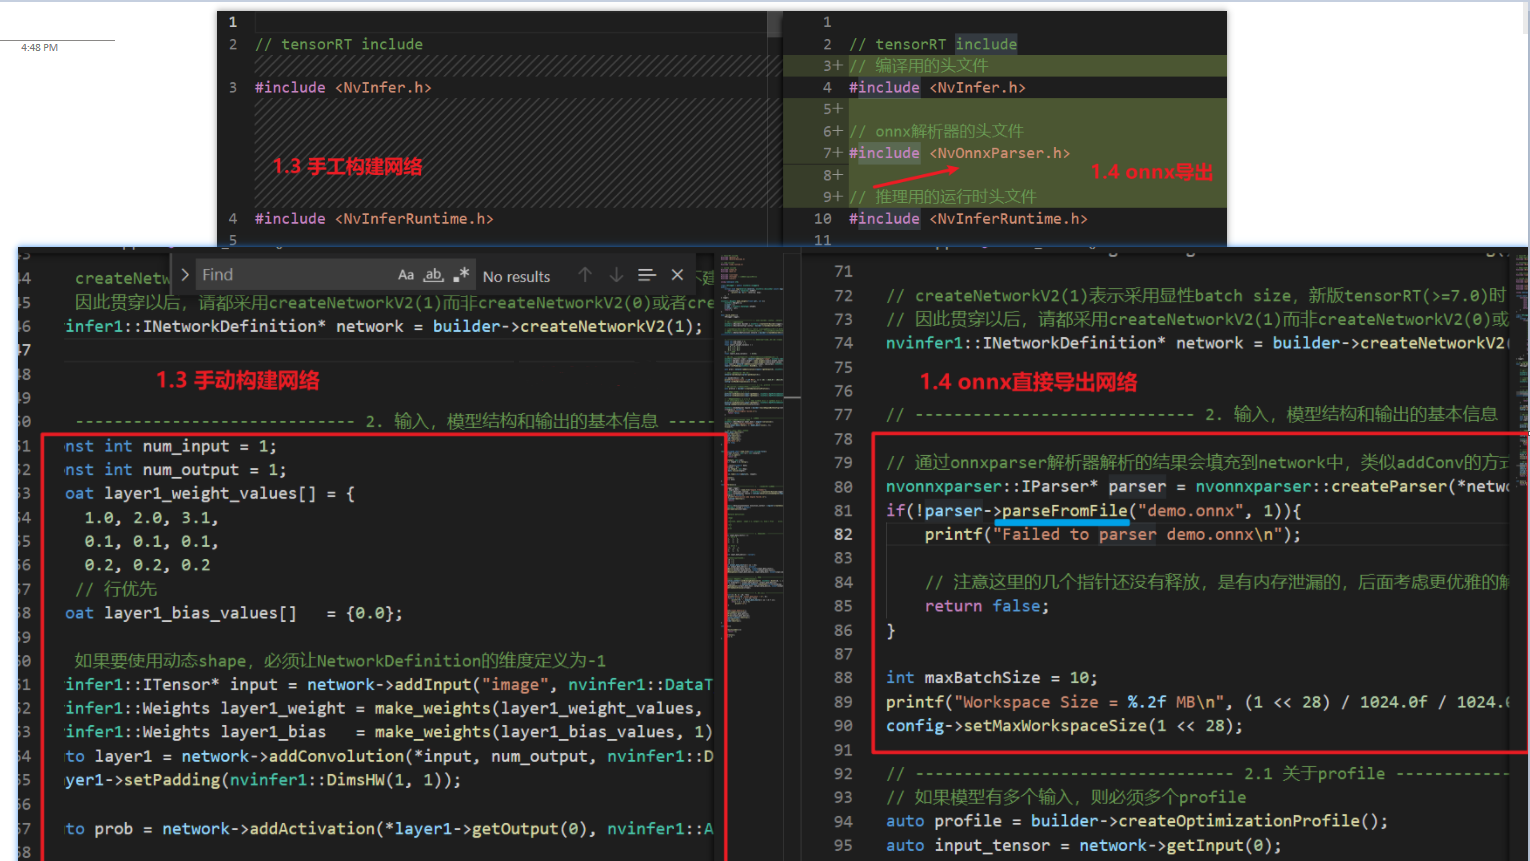
Task: Click #include <NvInfer.h> in left diff pane
Action: (343, 88)
